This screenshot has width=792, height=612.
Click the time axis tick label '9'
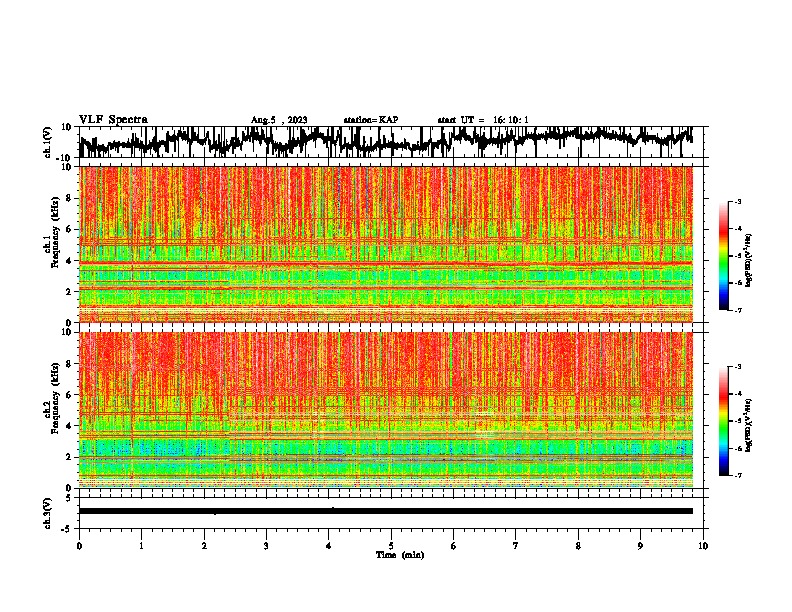640,546
